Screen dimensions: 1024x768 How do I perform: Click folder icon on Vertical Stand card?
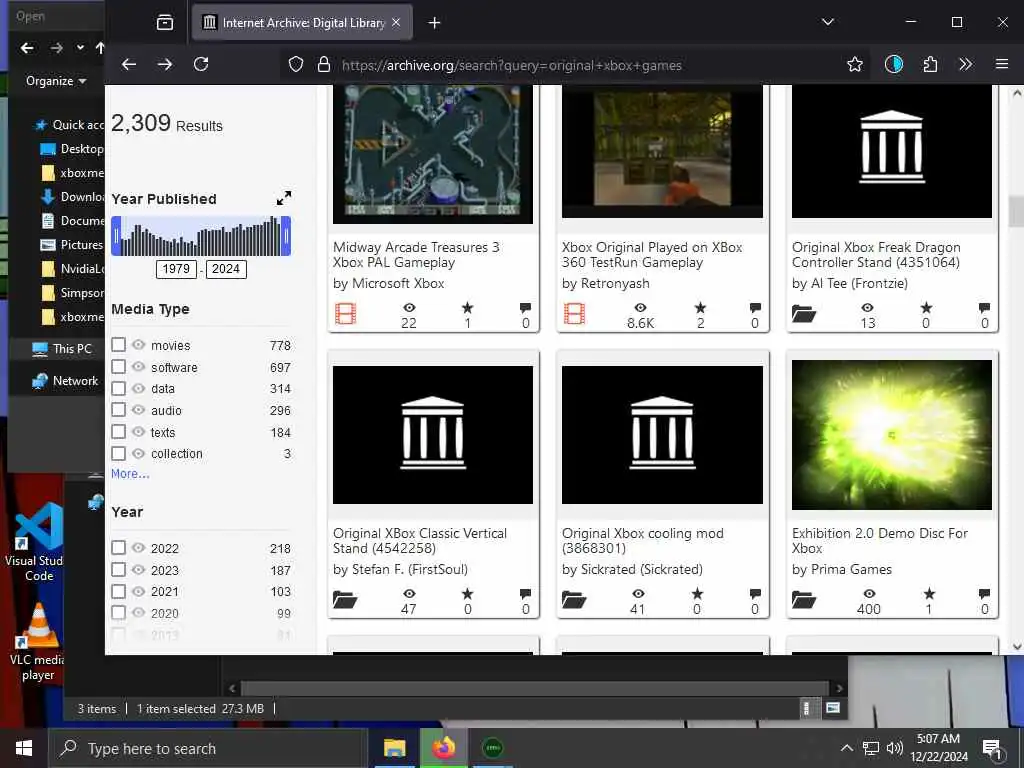(x=345, y=600)
